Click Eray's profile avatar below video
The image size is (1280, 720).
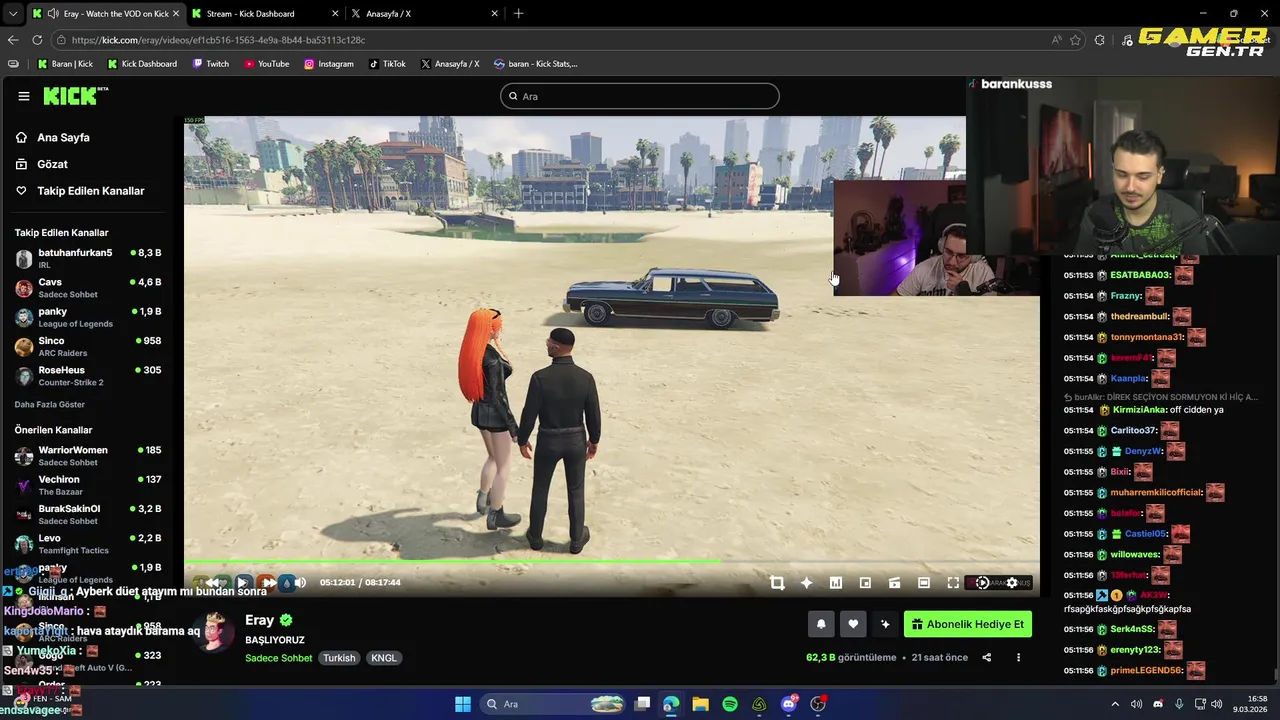tap(214, 632)
